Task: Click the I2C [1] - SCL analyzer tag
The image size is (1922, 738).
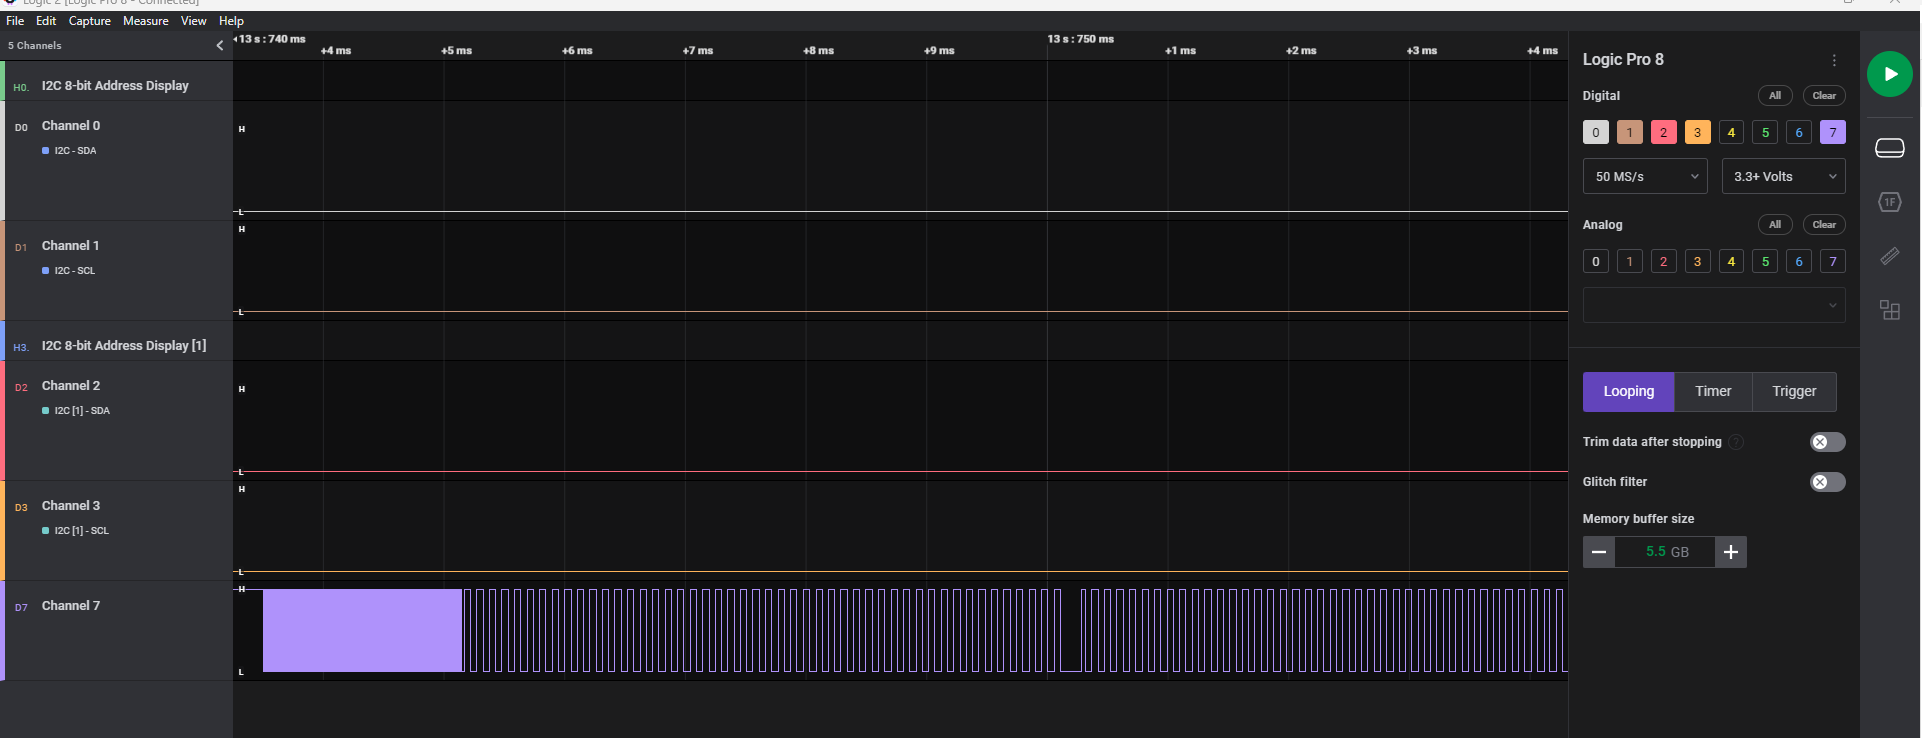Action: tap(75, 531)
